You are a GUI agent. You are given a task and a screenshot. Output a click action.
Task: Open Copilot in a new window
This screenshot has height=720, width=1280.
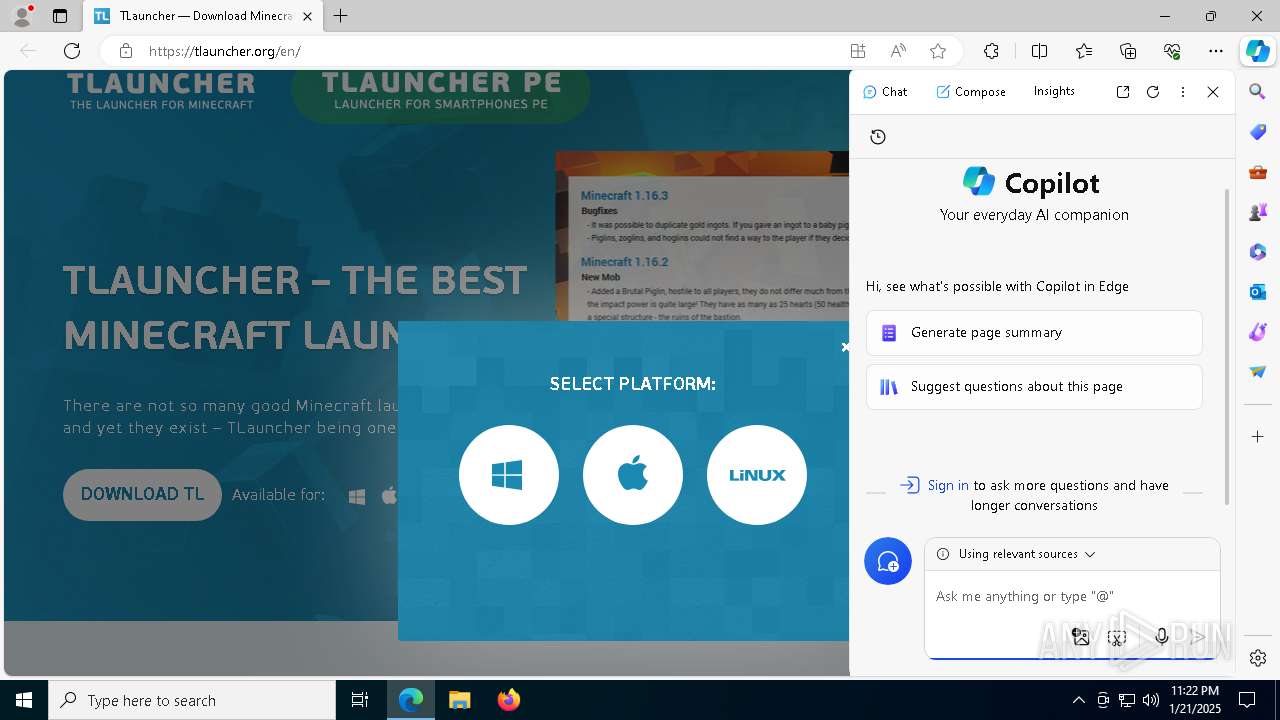coord(1123,91)
